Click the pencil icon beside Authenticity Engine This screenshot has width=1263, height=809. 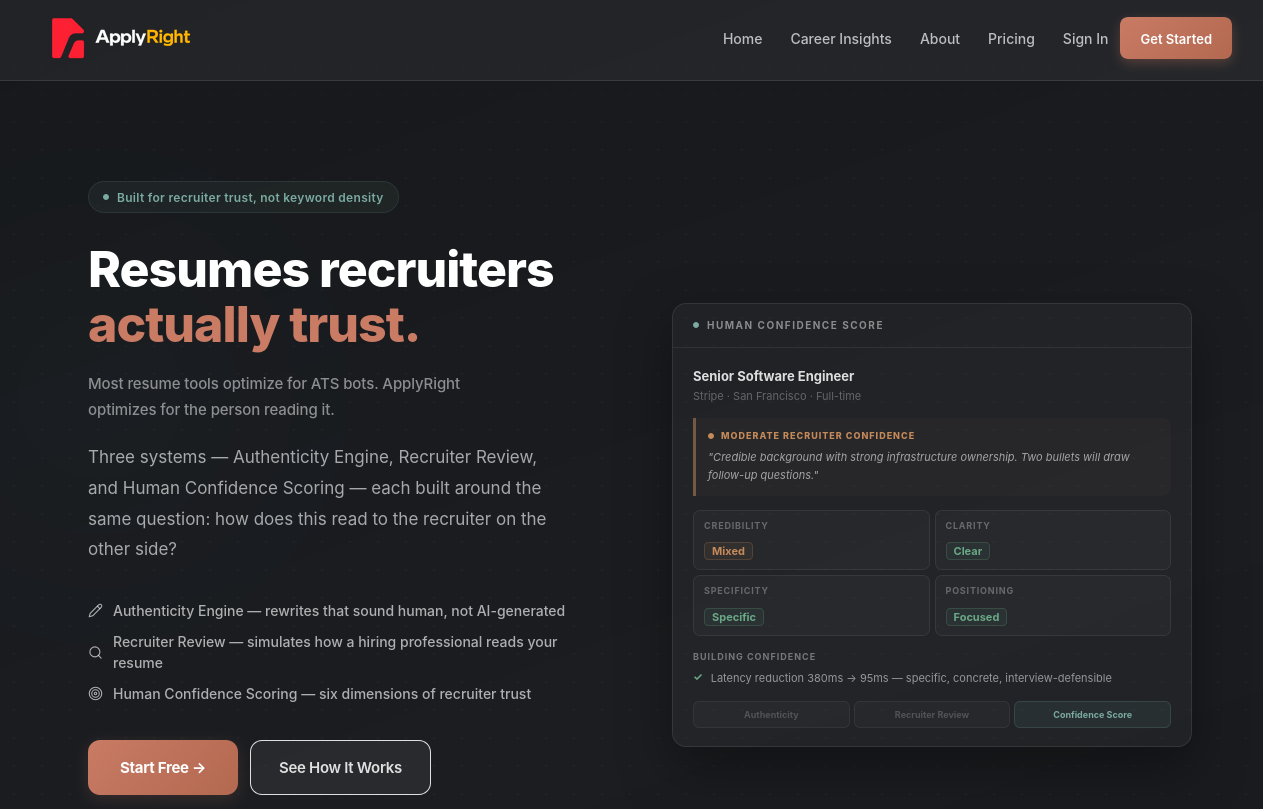pyautogui.click(x=96, y=611)
